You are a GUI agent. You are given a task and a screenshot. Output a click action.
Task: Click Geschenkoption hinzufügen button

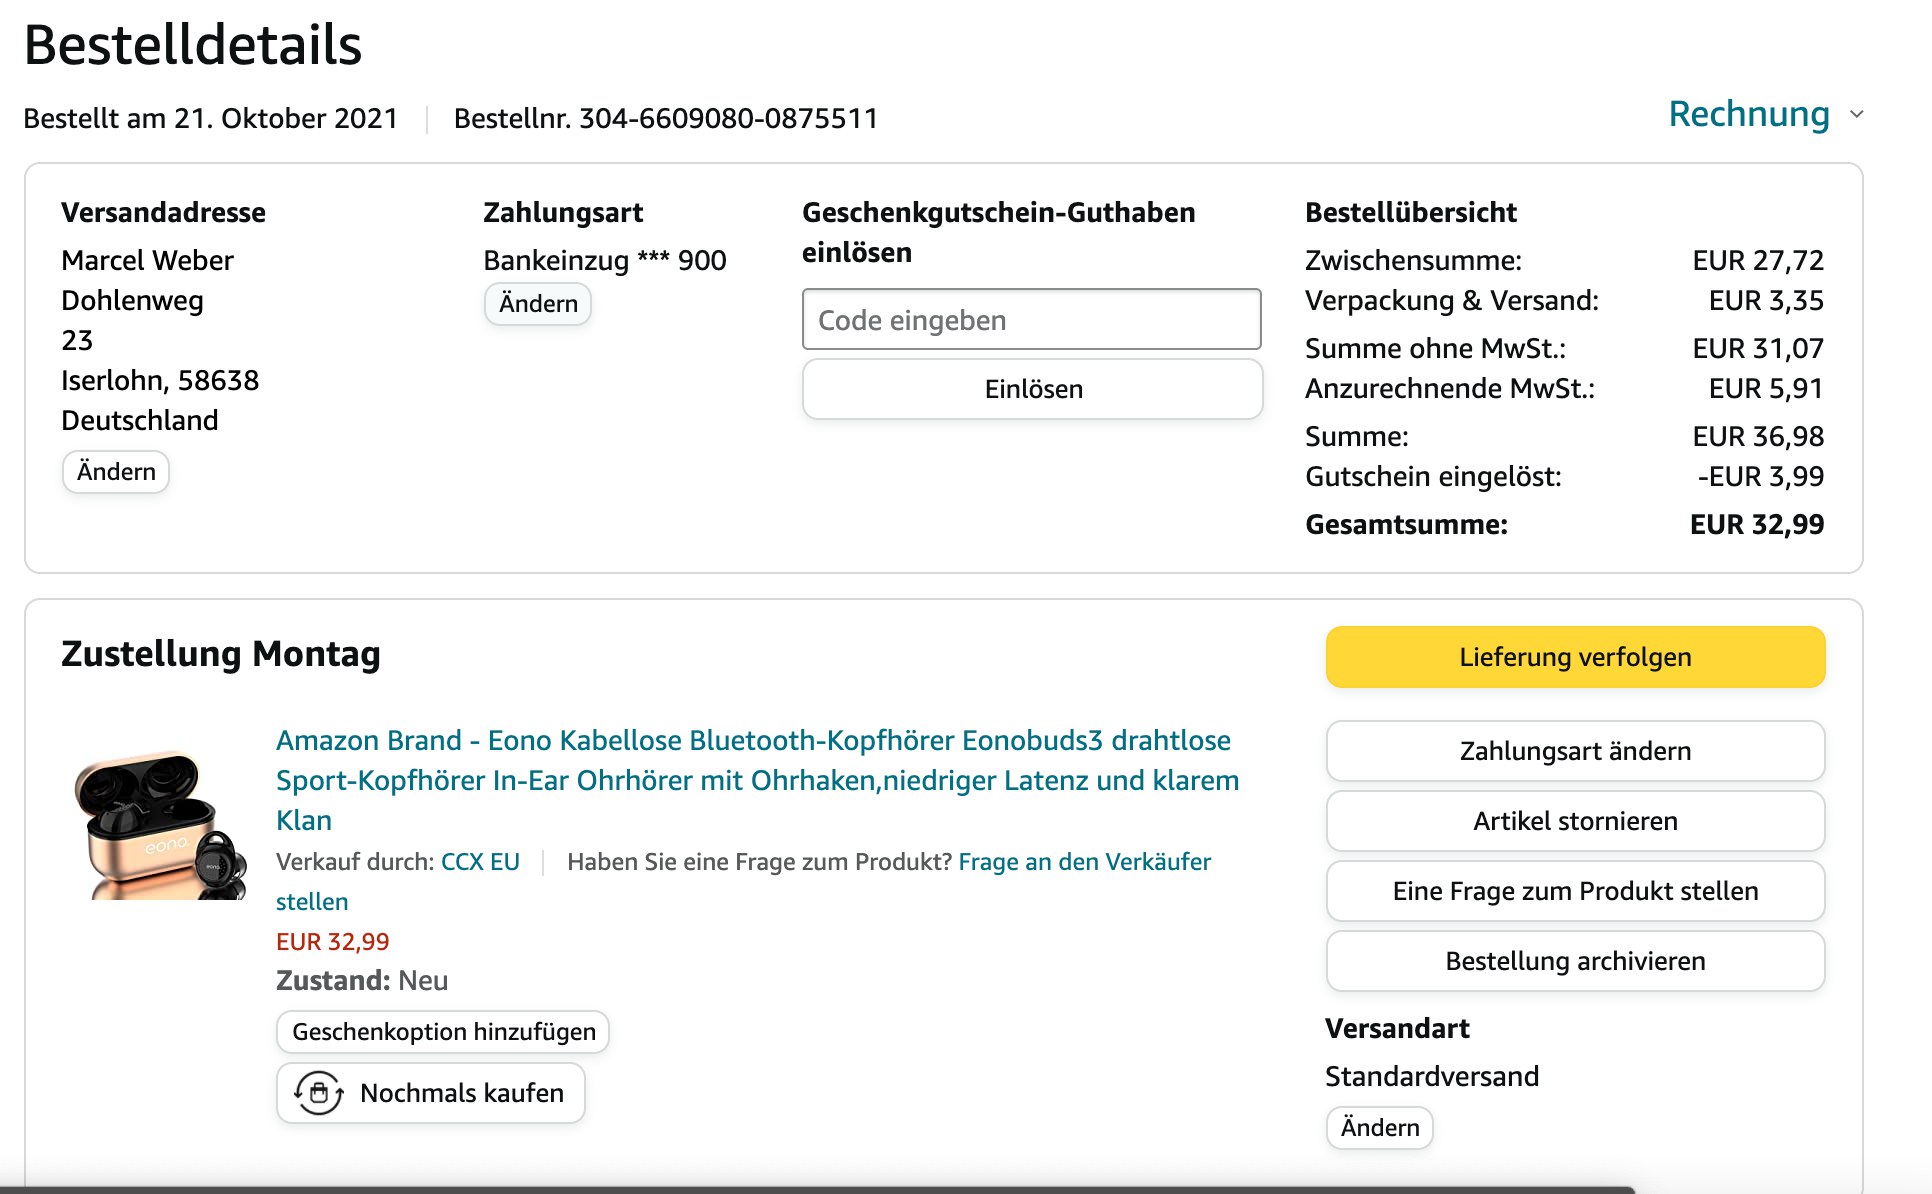click(x=443, y=1031)
